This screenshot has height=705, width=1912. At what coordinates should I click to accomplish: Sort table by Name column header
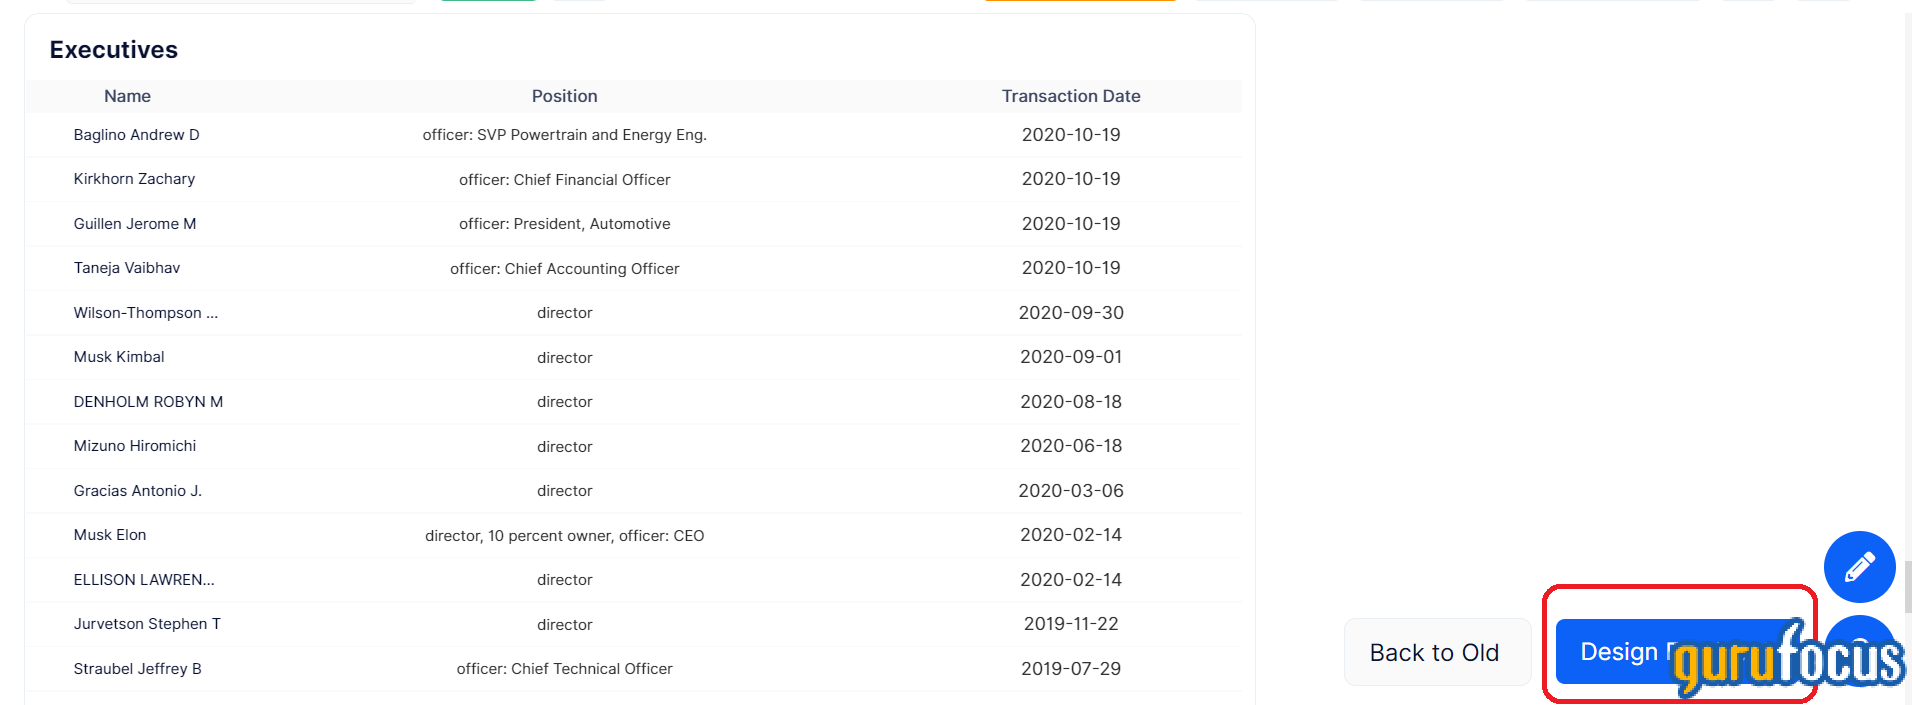pos(127,96)
